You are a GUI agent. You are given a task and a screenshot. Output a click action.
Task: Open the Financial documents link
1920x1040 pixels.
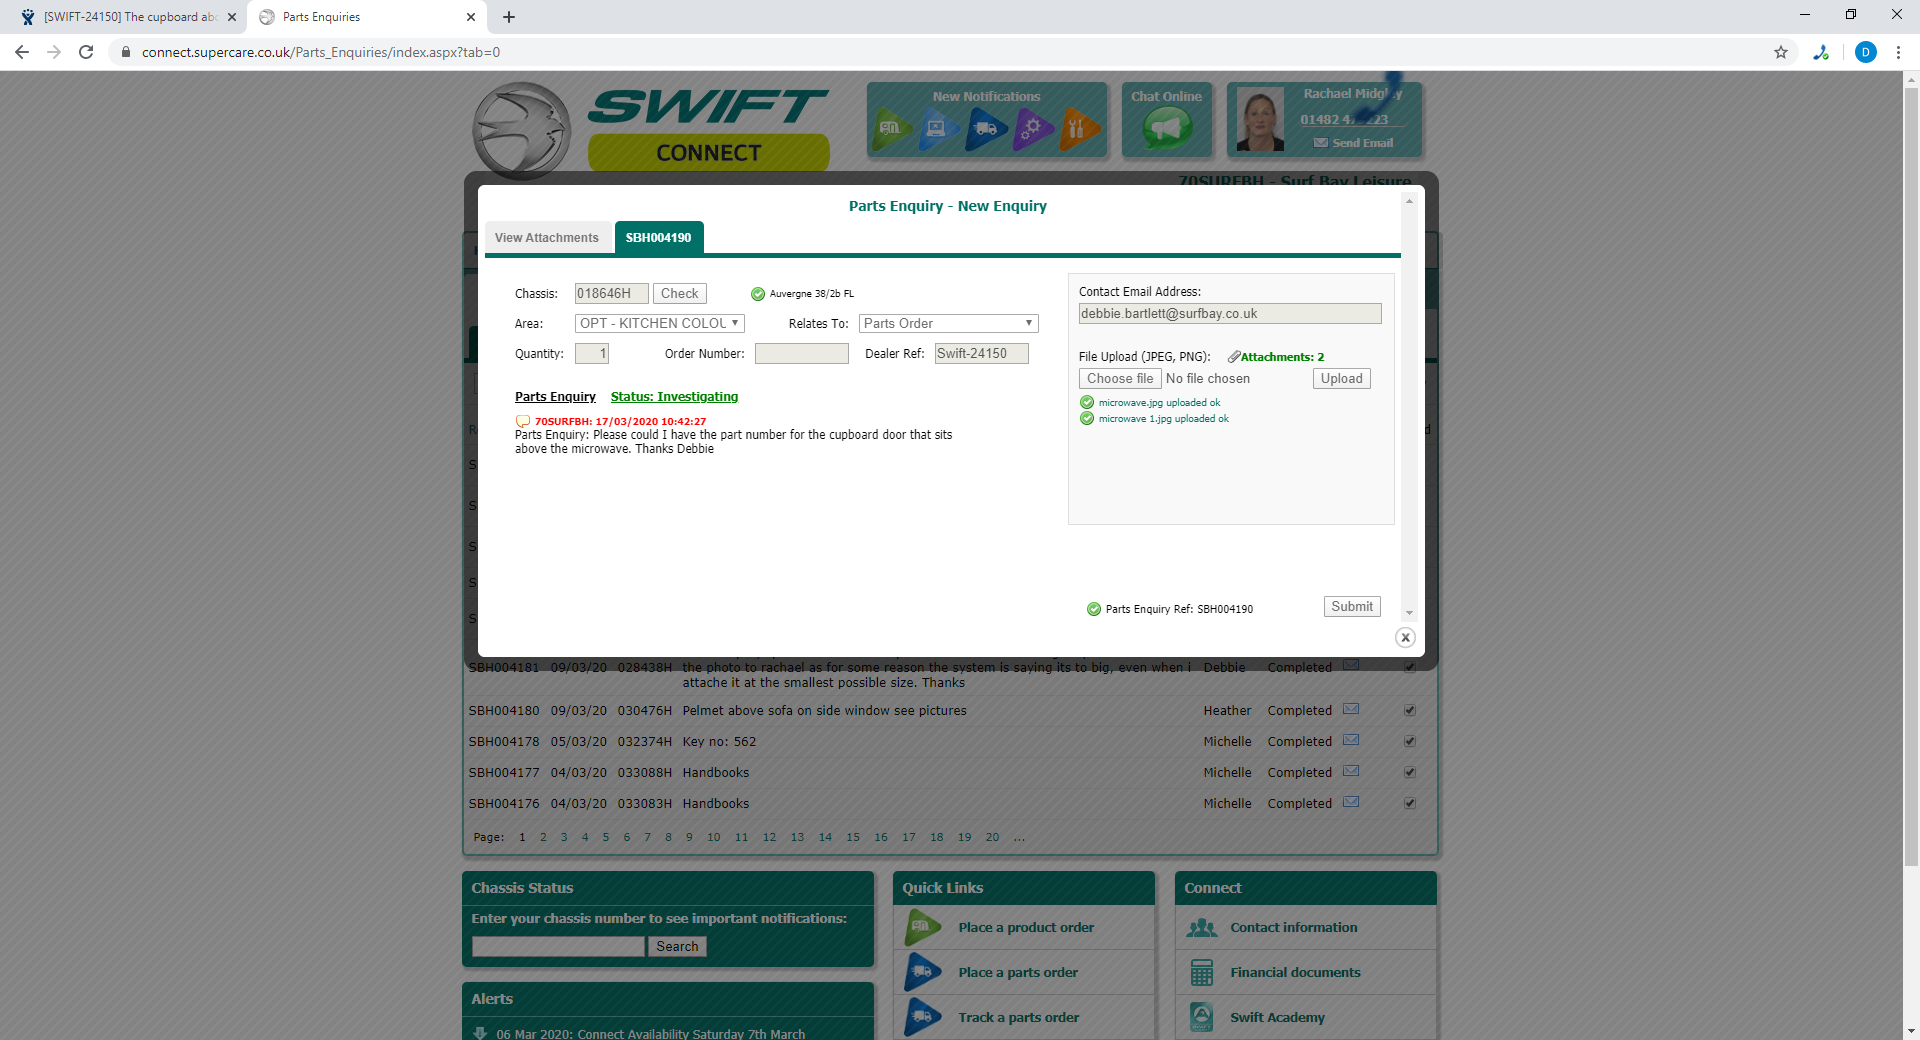(1296, 972)
